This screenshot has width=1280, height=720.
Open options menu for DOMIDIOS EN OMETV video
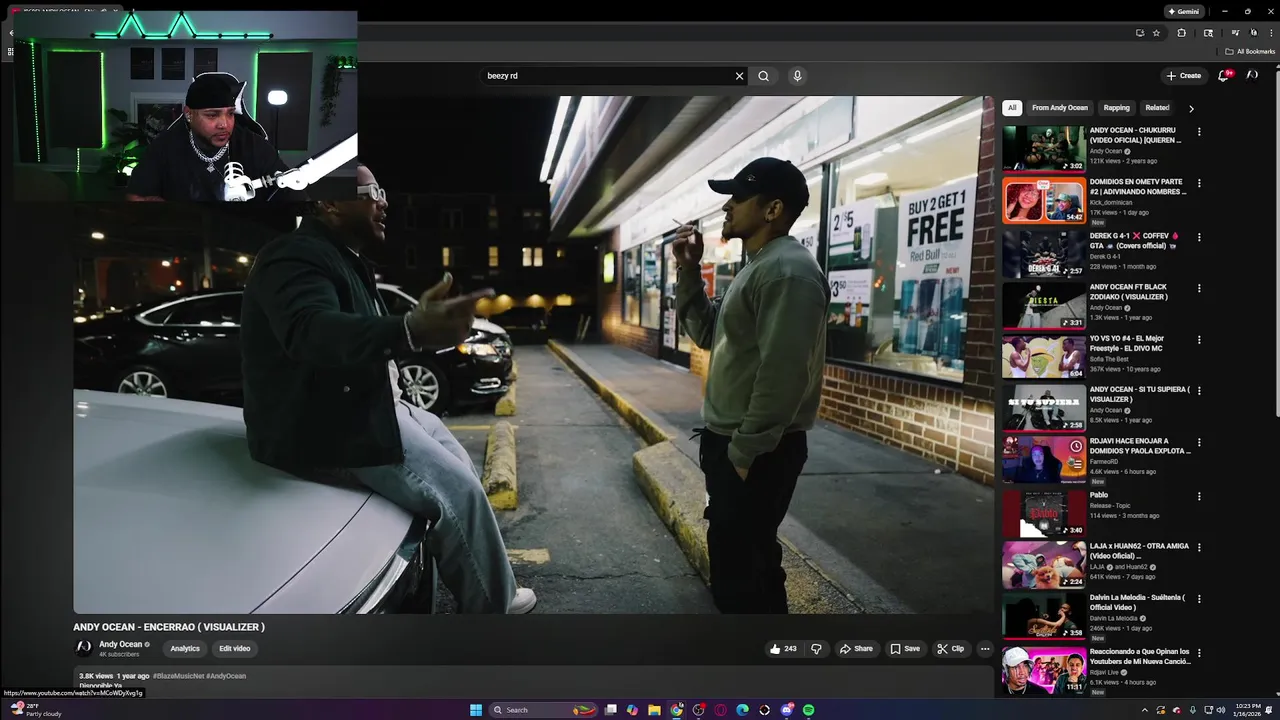1199,184
